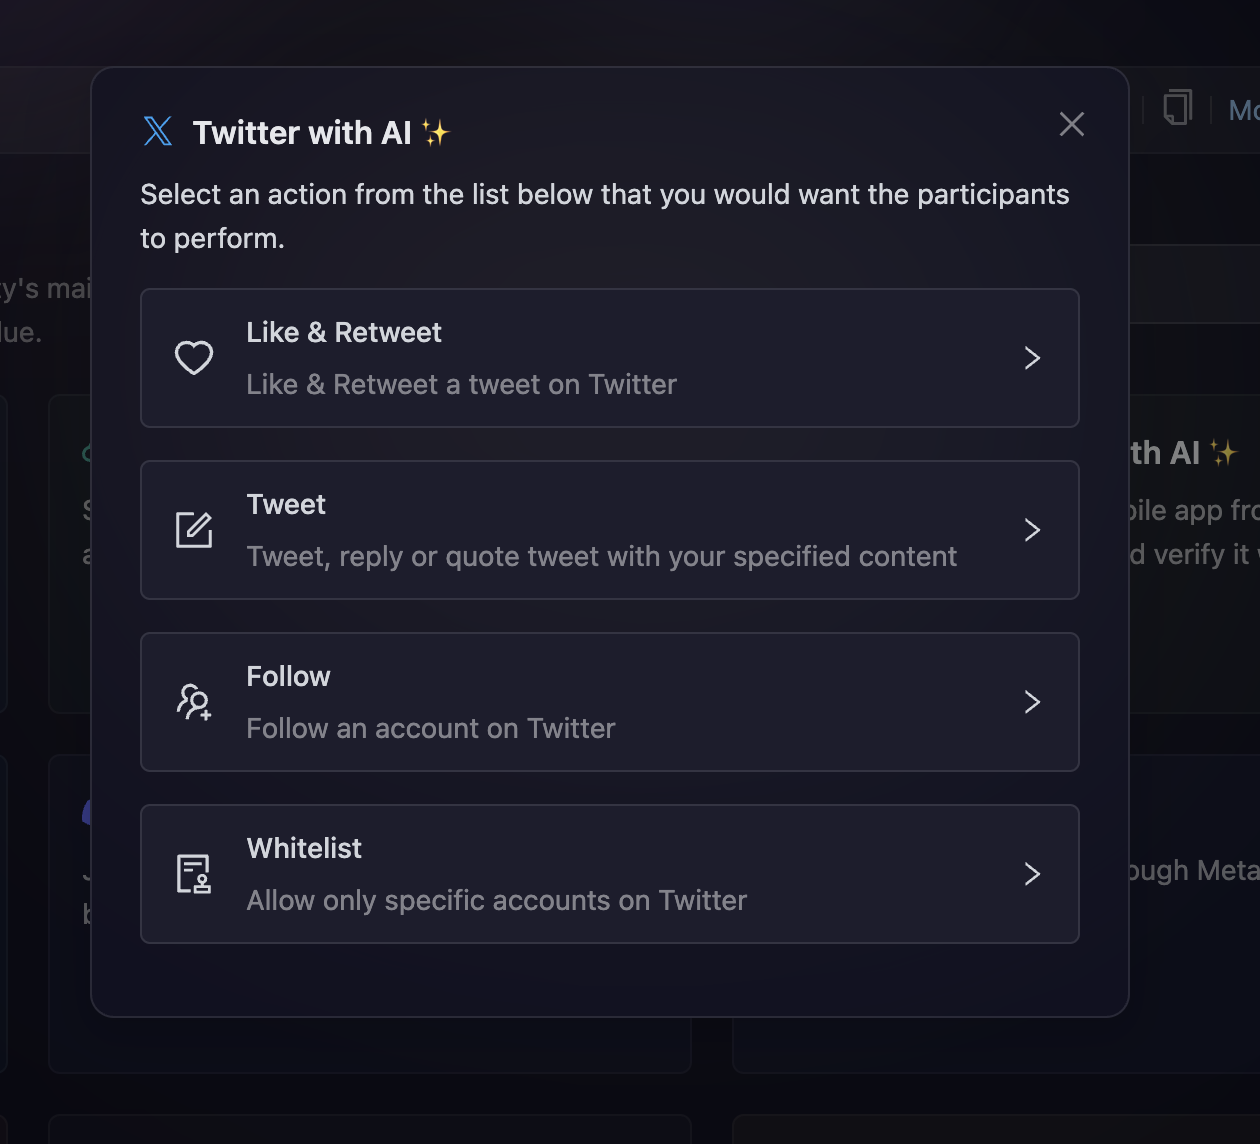
Task: Open Like & Retweet via its chevron arrow
Action: click(x=1032, y=358)
